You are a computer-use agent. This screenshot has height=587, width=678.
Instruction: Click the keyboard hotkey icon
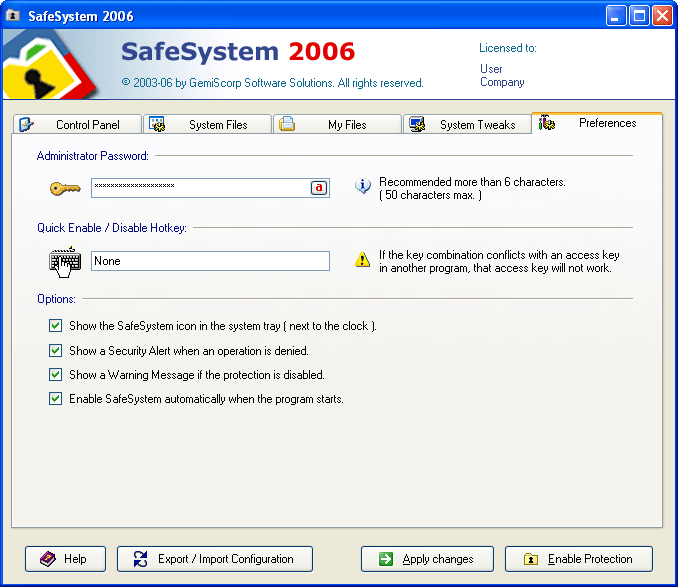pyautogui.click(x=65, y=262)
